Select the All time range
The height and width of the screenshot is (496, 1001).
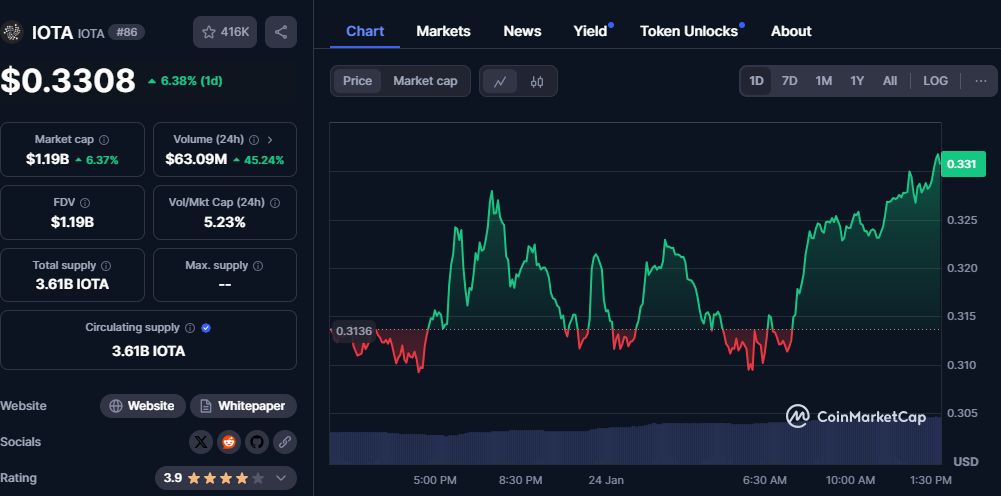point(890,81)
